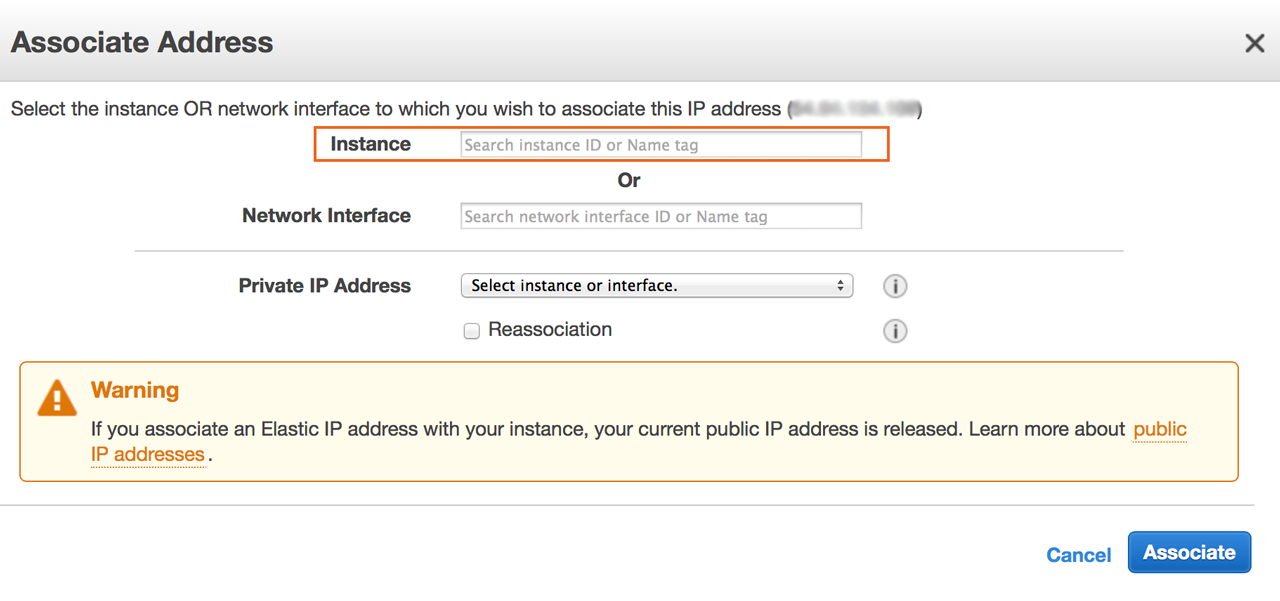Show info for Private IP Address
Viewport: 1280px width, 601px height.
click(x=895, y=287)
